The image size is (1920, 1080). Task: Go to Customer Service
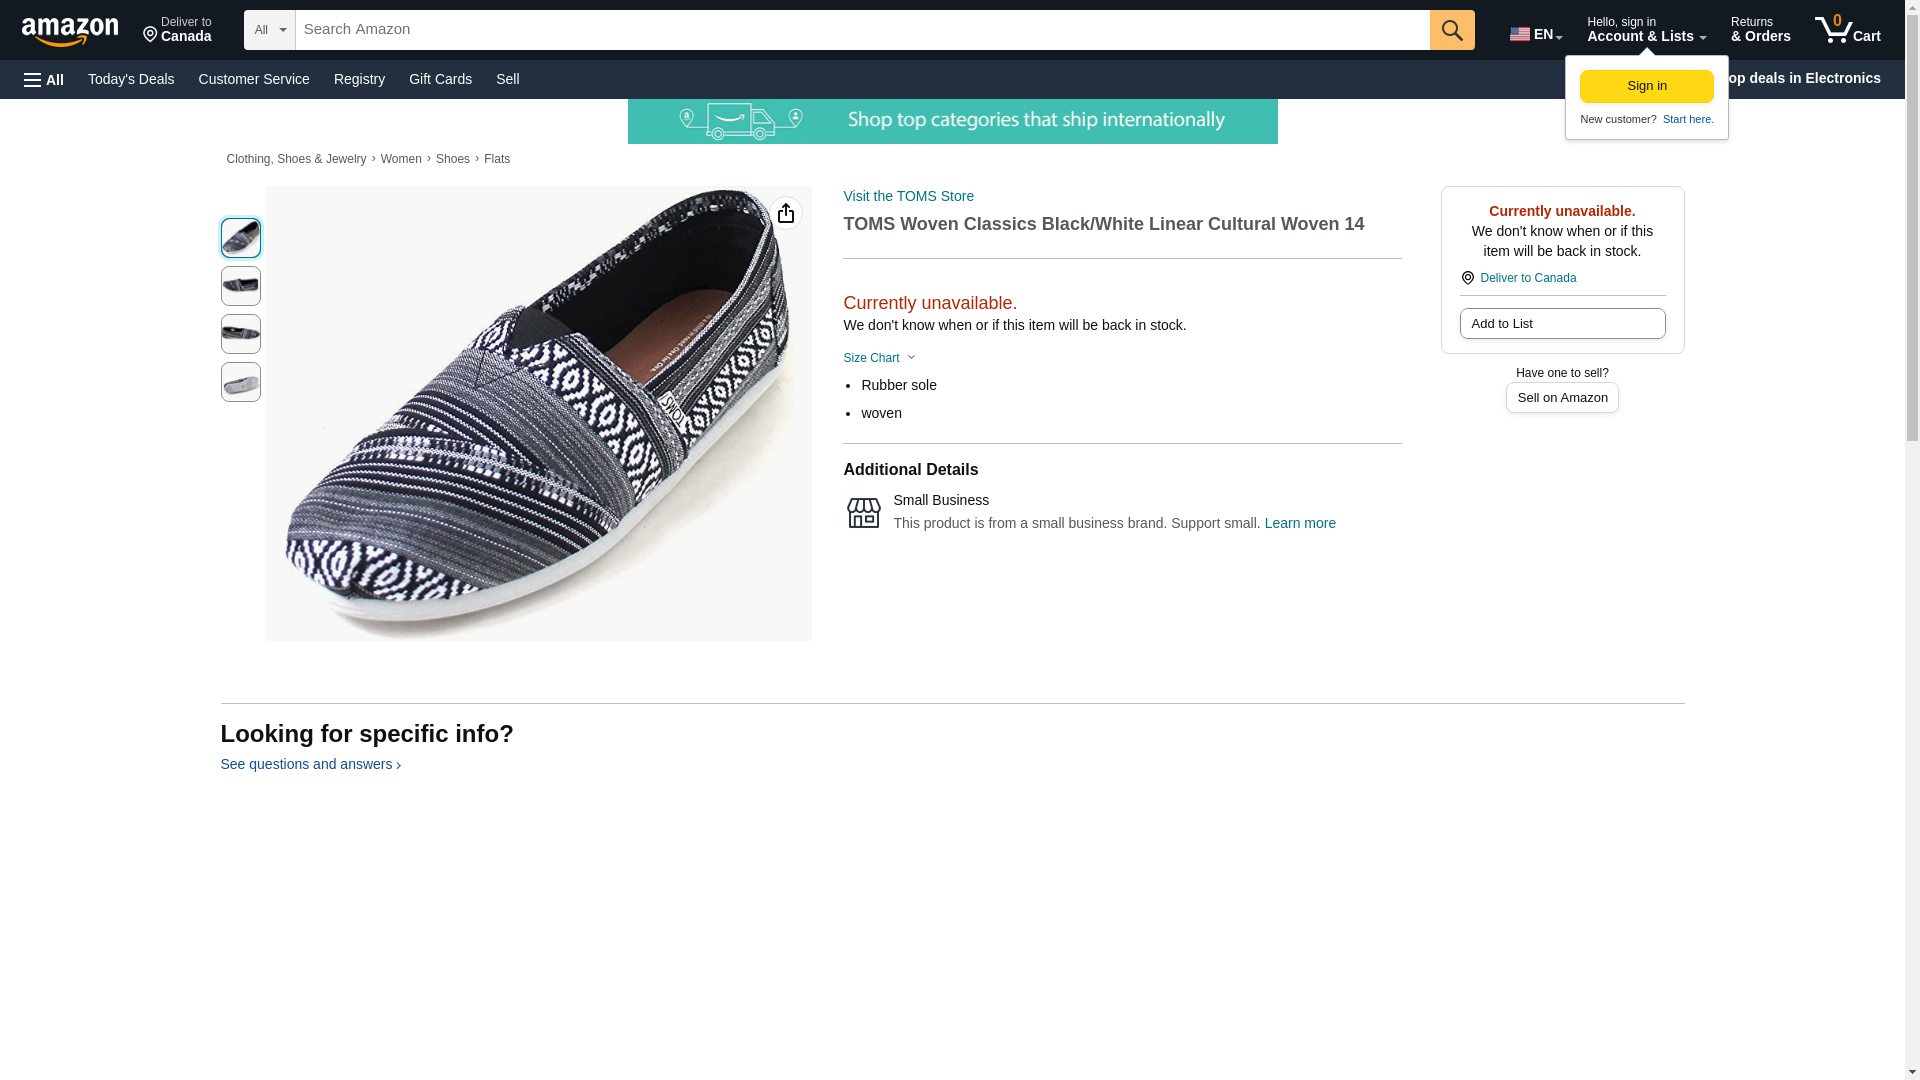pyautogui.click(x=254, y=79)
